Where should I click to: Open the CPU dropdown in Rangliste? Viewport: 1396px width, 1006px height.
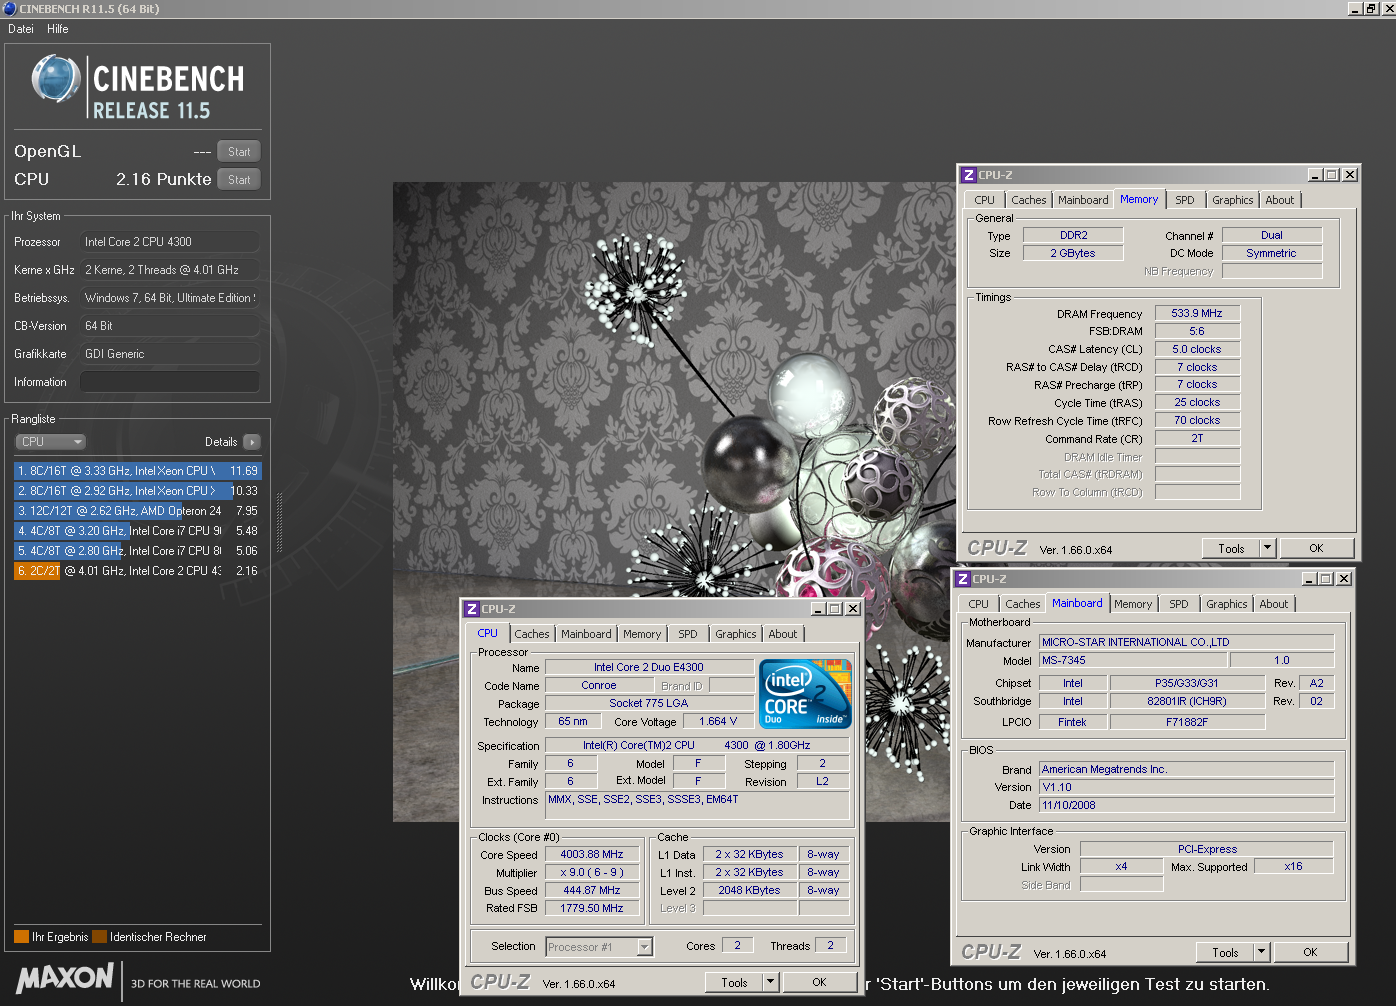tap(50, 442)
